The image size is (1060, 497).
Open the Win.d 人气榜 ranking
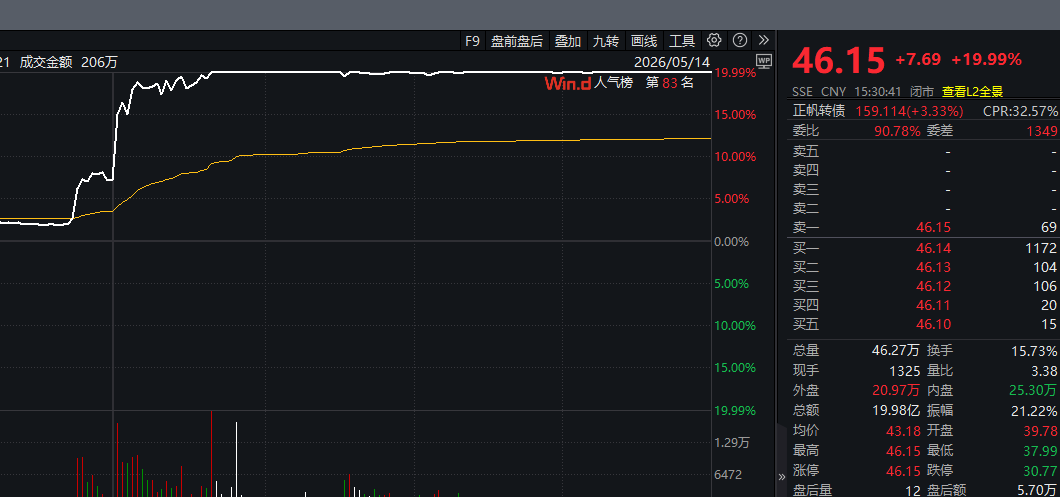(589, 83)
